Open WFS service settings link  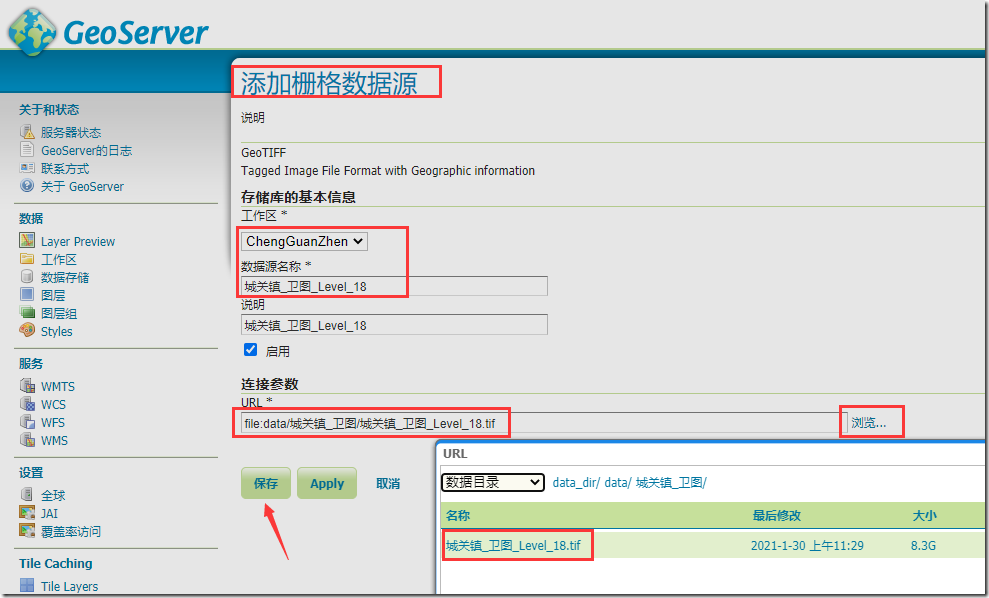[x=53, y=422]
